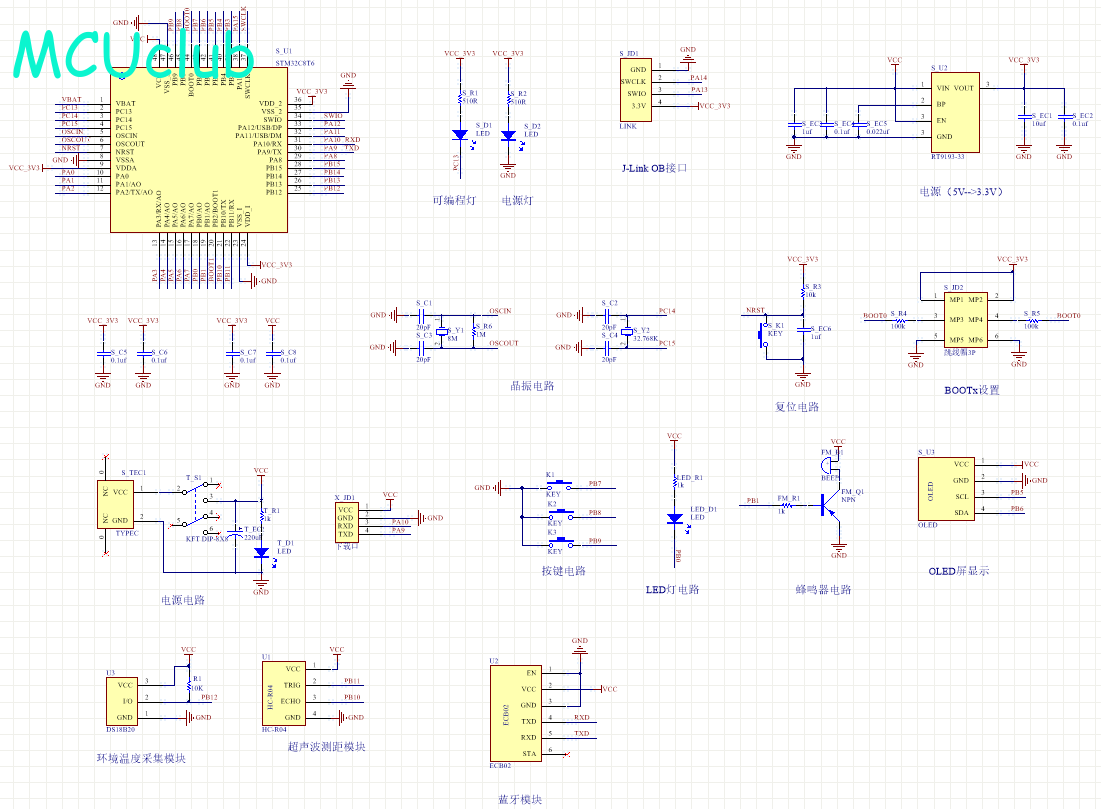Click the PB12 net label at DS18B20
1101x809 pixels.
209,697
